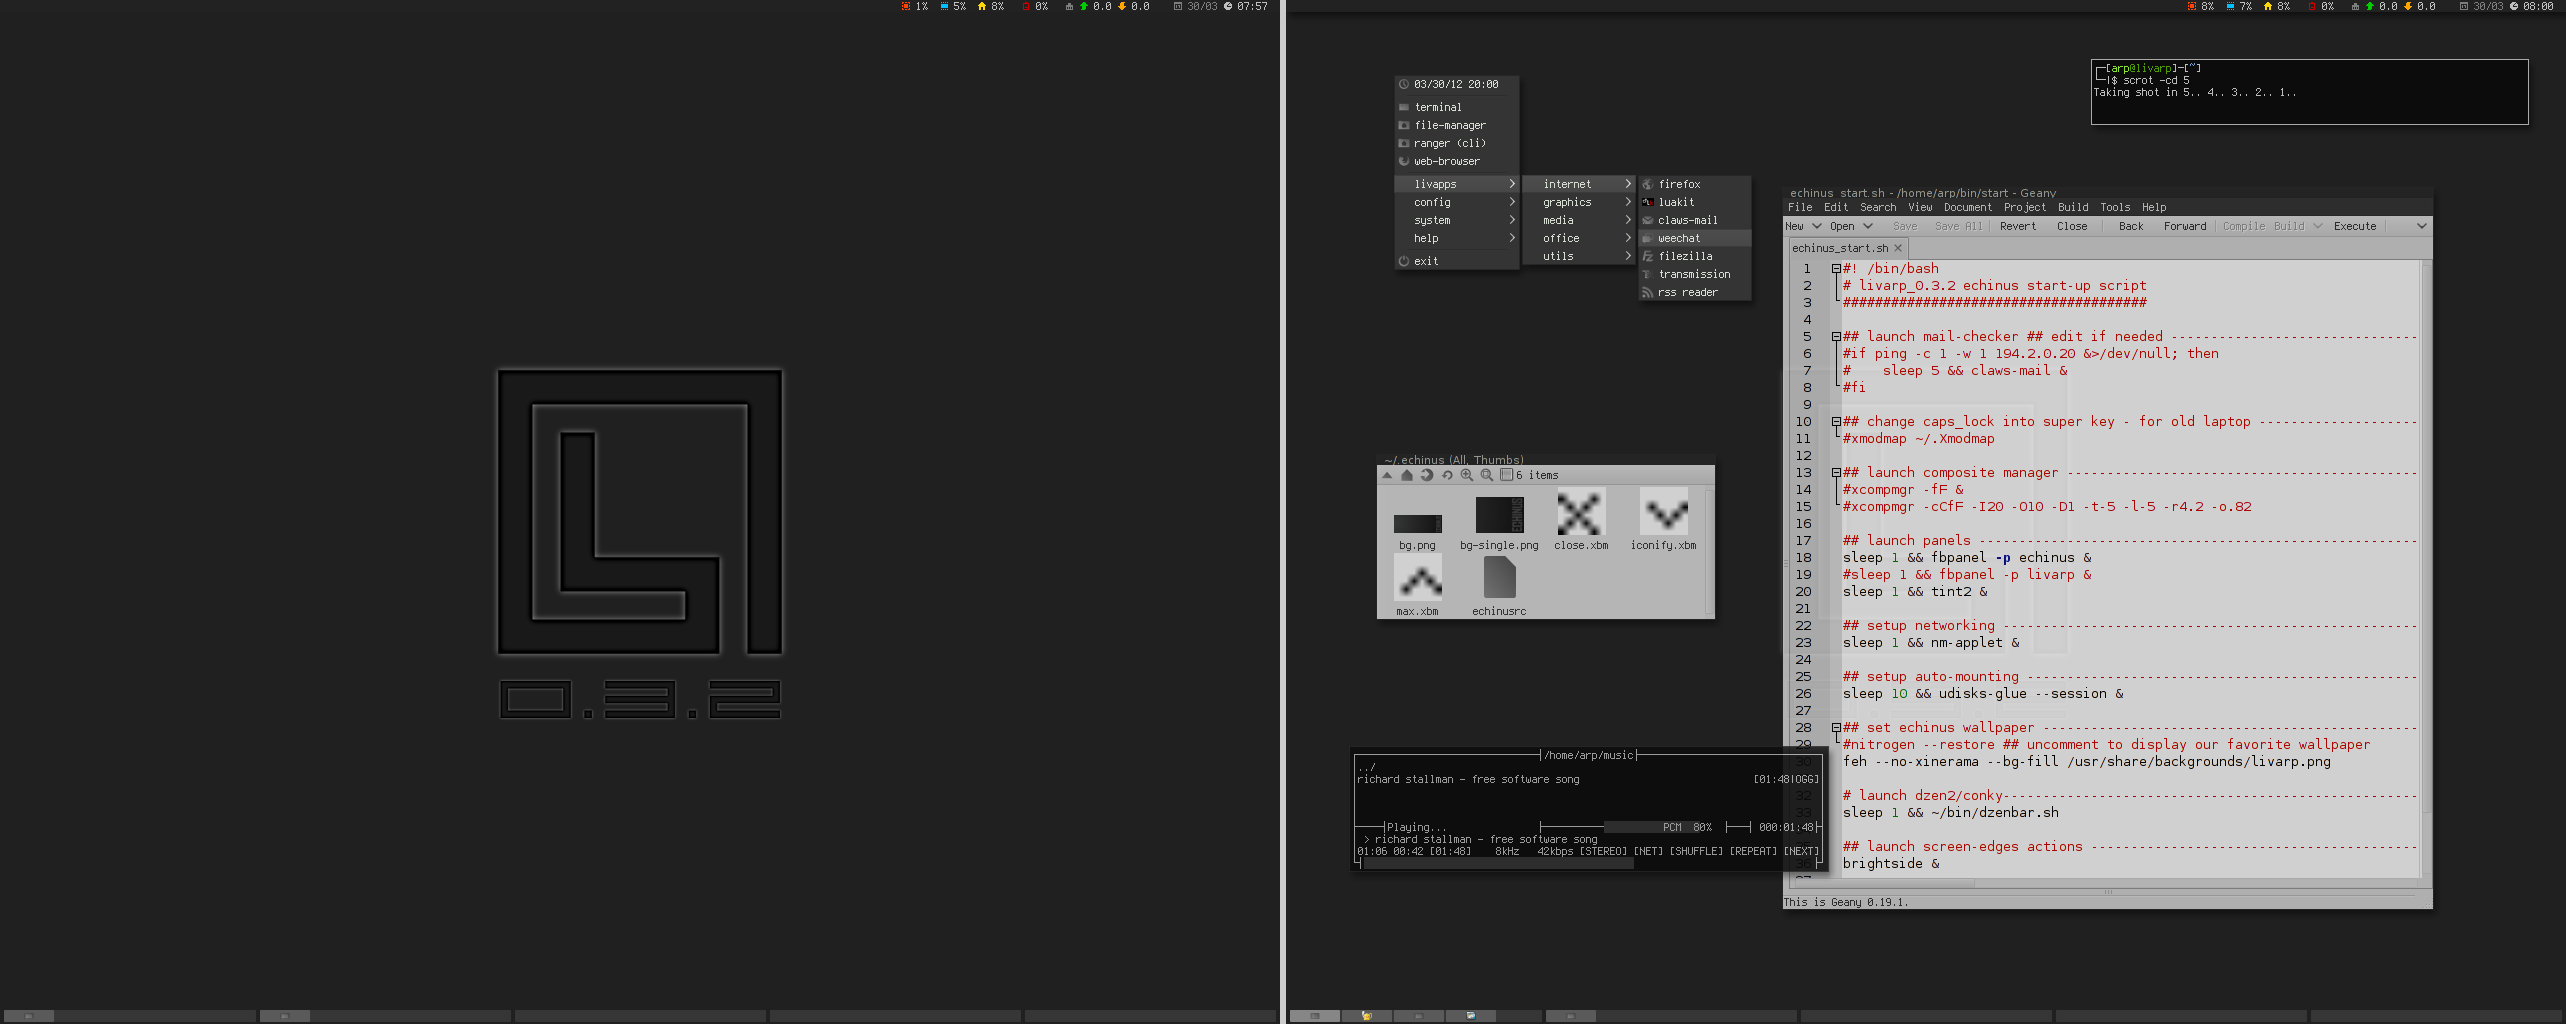Screen dimensions: 2566x1024
Task: Open the Build dropdown arrow in Geany toolbar
Action: pyautogui.click(x=2317, y=226)
